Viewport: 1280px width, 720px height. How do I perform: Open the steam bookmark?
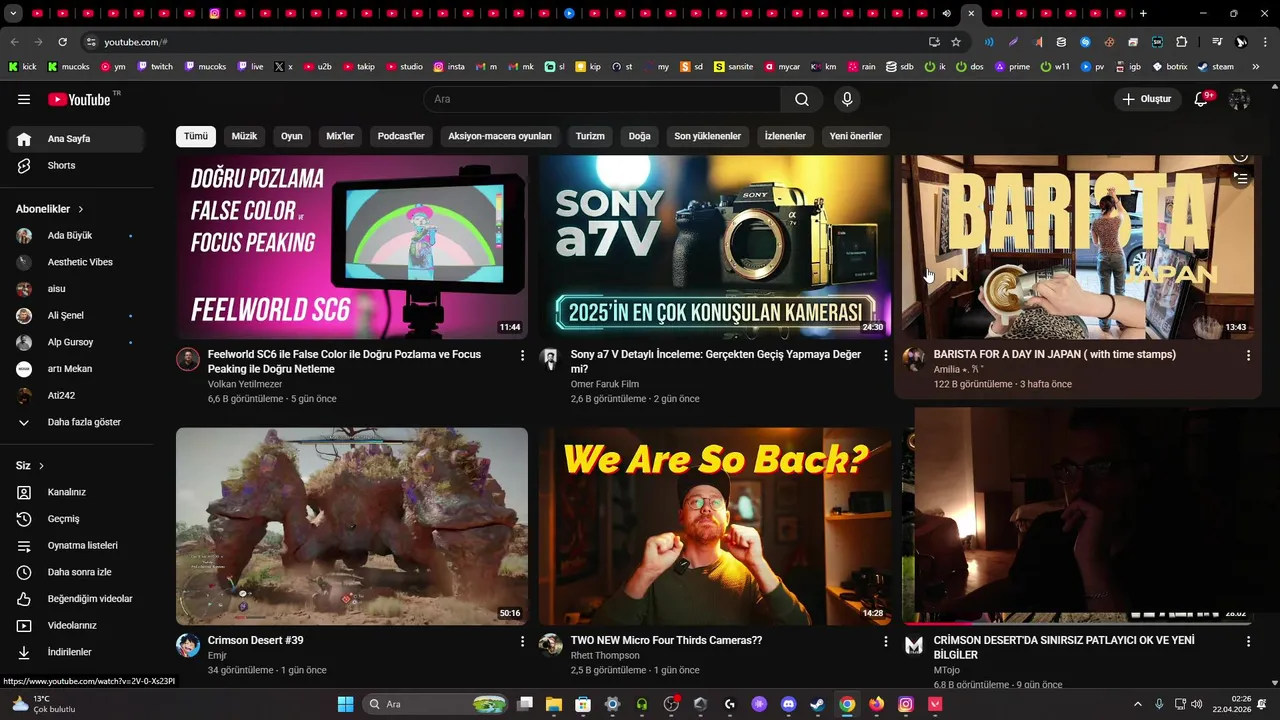pyautogui.click(x=1216, y=67)
